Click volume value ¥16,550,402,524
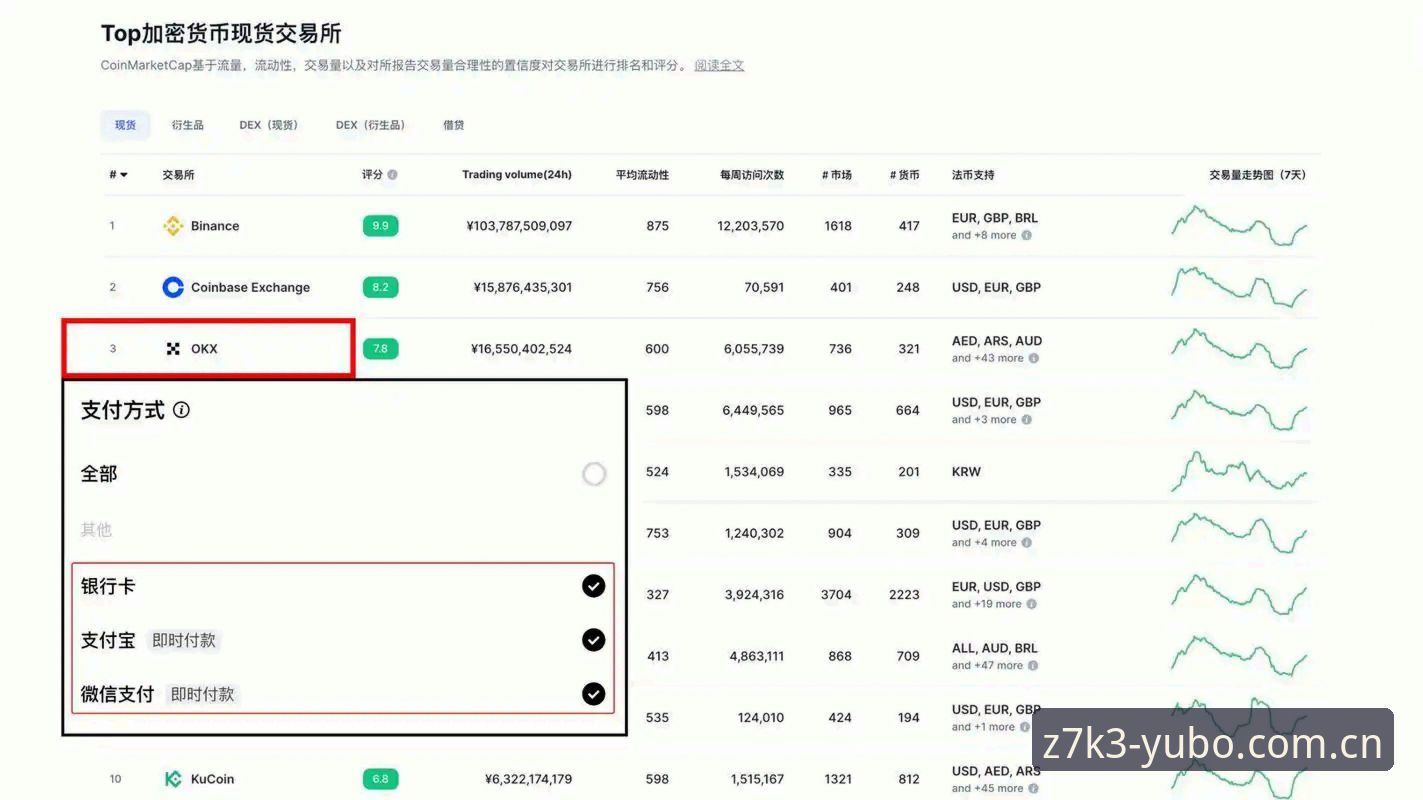1423x800 pixels. point(521,349)
